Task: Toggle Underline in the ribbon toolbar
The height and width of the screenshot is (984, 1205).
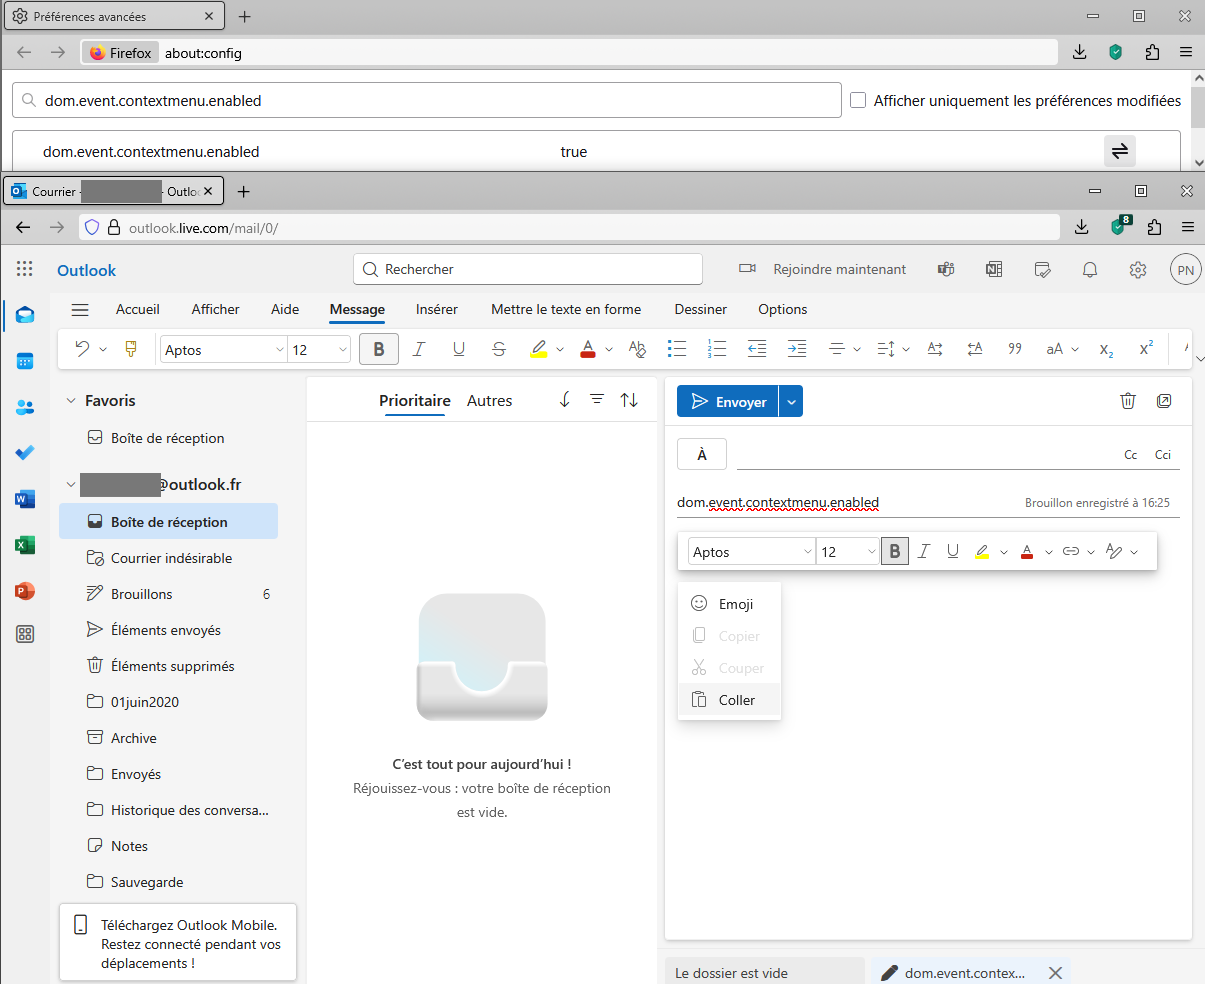Action: tap(459, 349)
